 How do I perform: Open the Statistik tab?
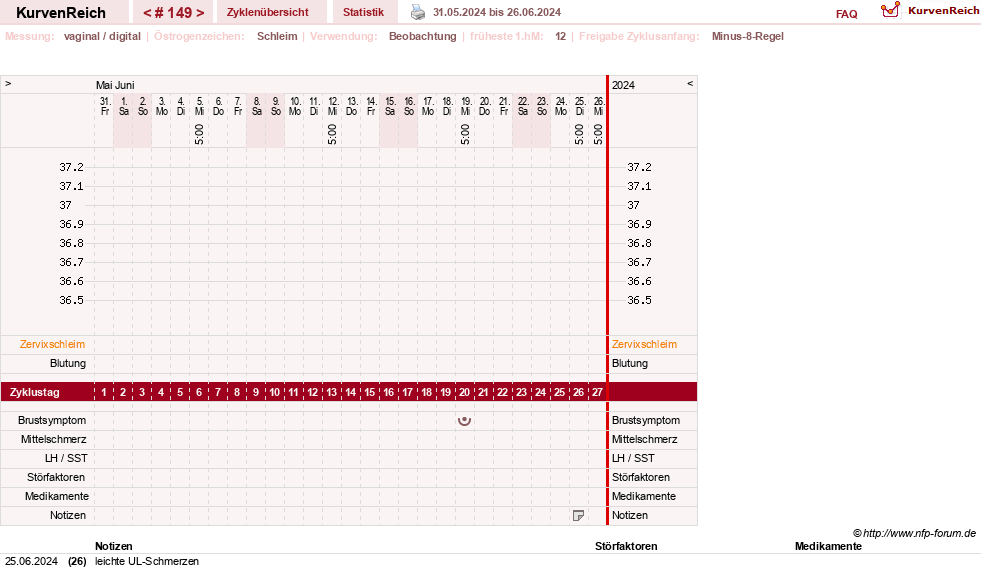(x=363, y=12)
